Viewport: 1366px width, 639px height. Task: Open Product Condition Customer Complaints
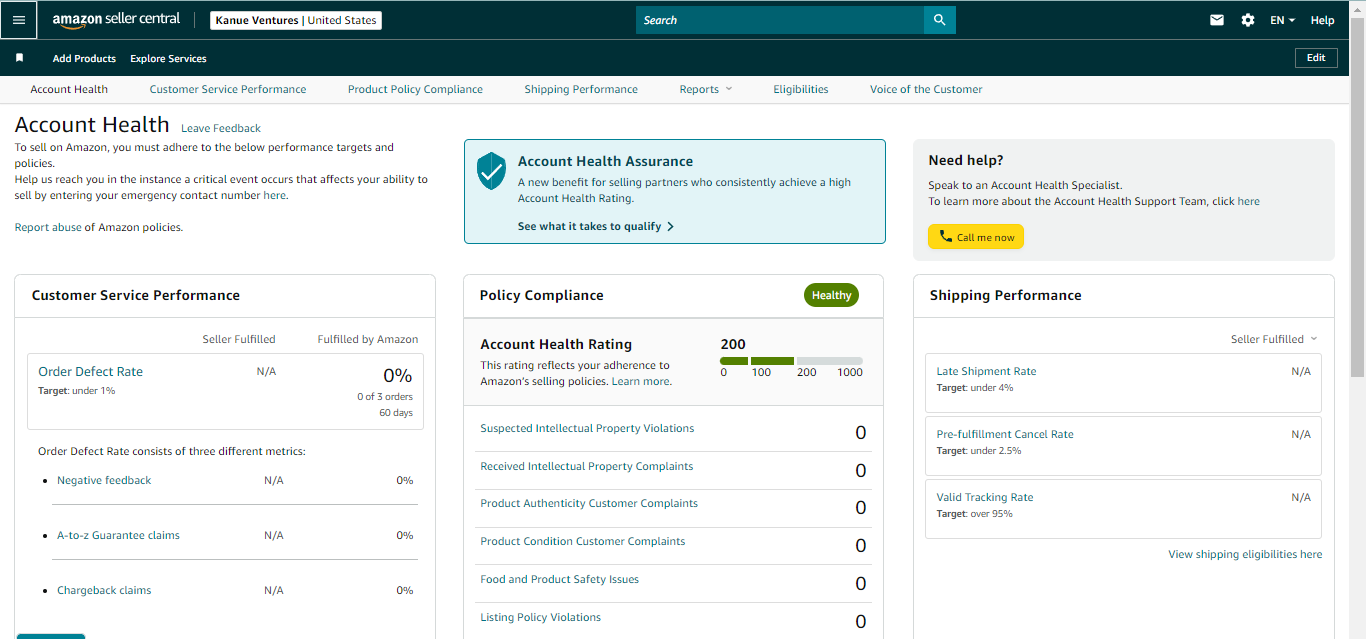(x=583, y=541)
